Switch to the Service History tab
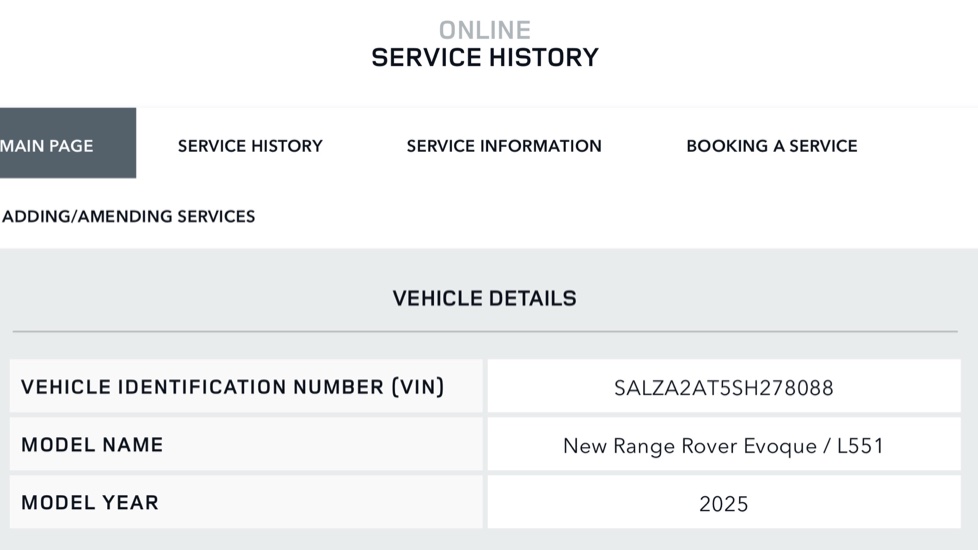978x550 pixels. [250, 146]
